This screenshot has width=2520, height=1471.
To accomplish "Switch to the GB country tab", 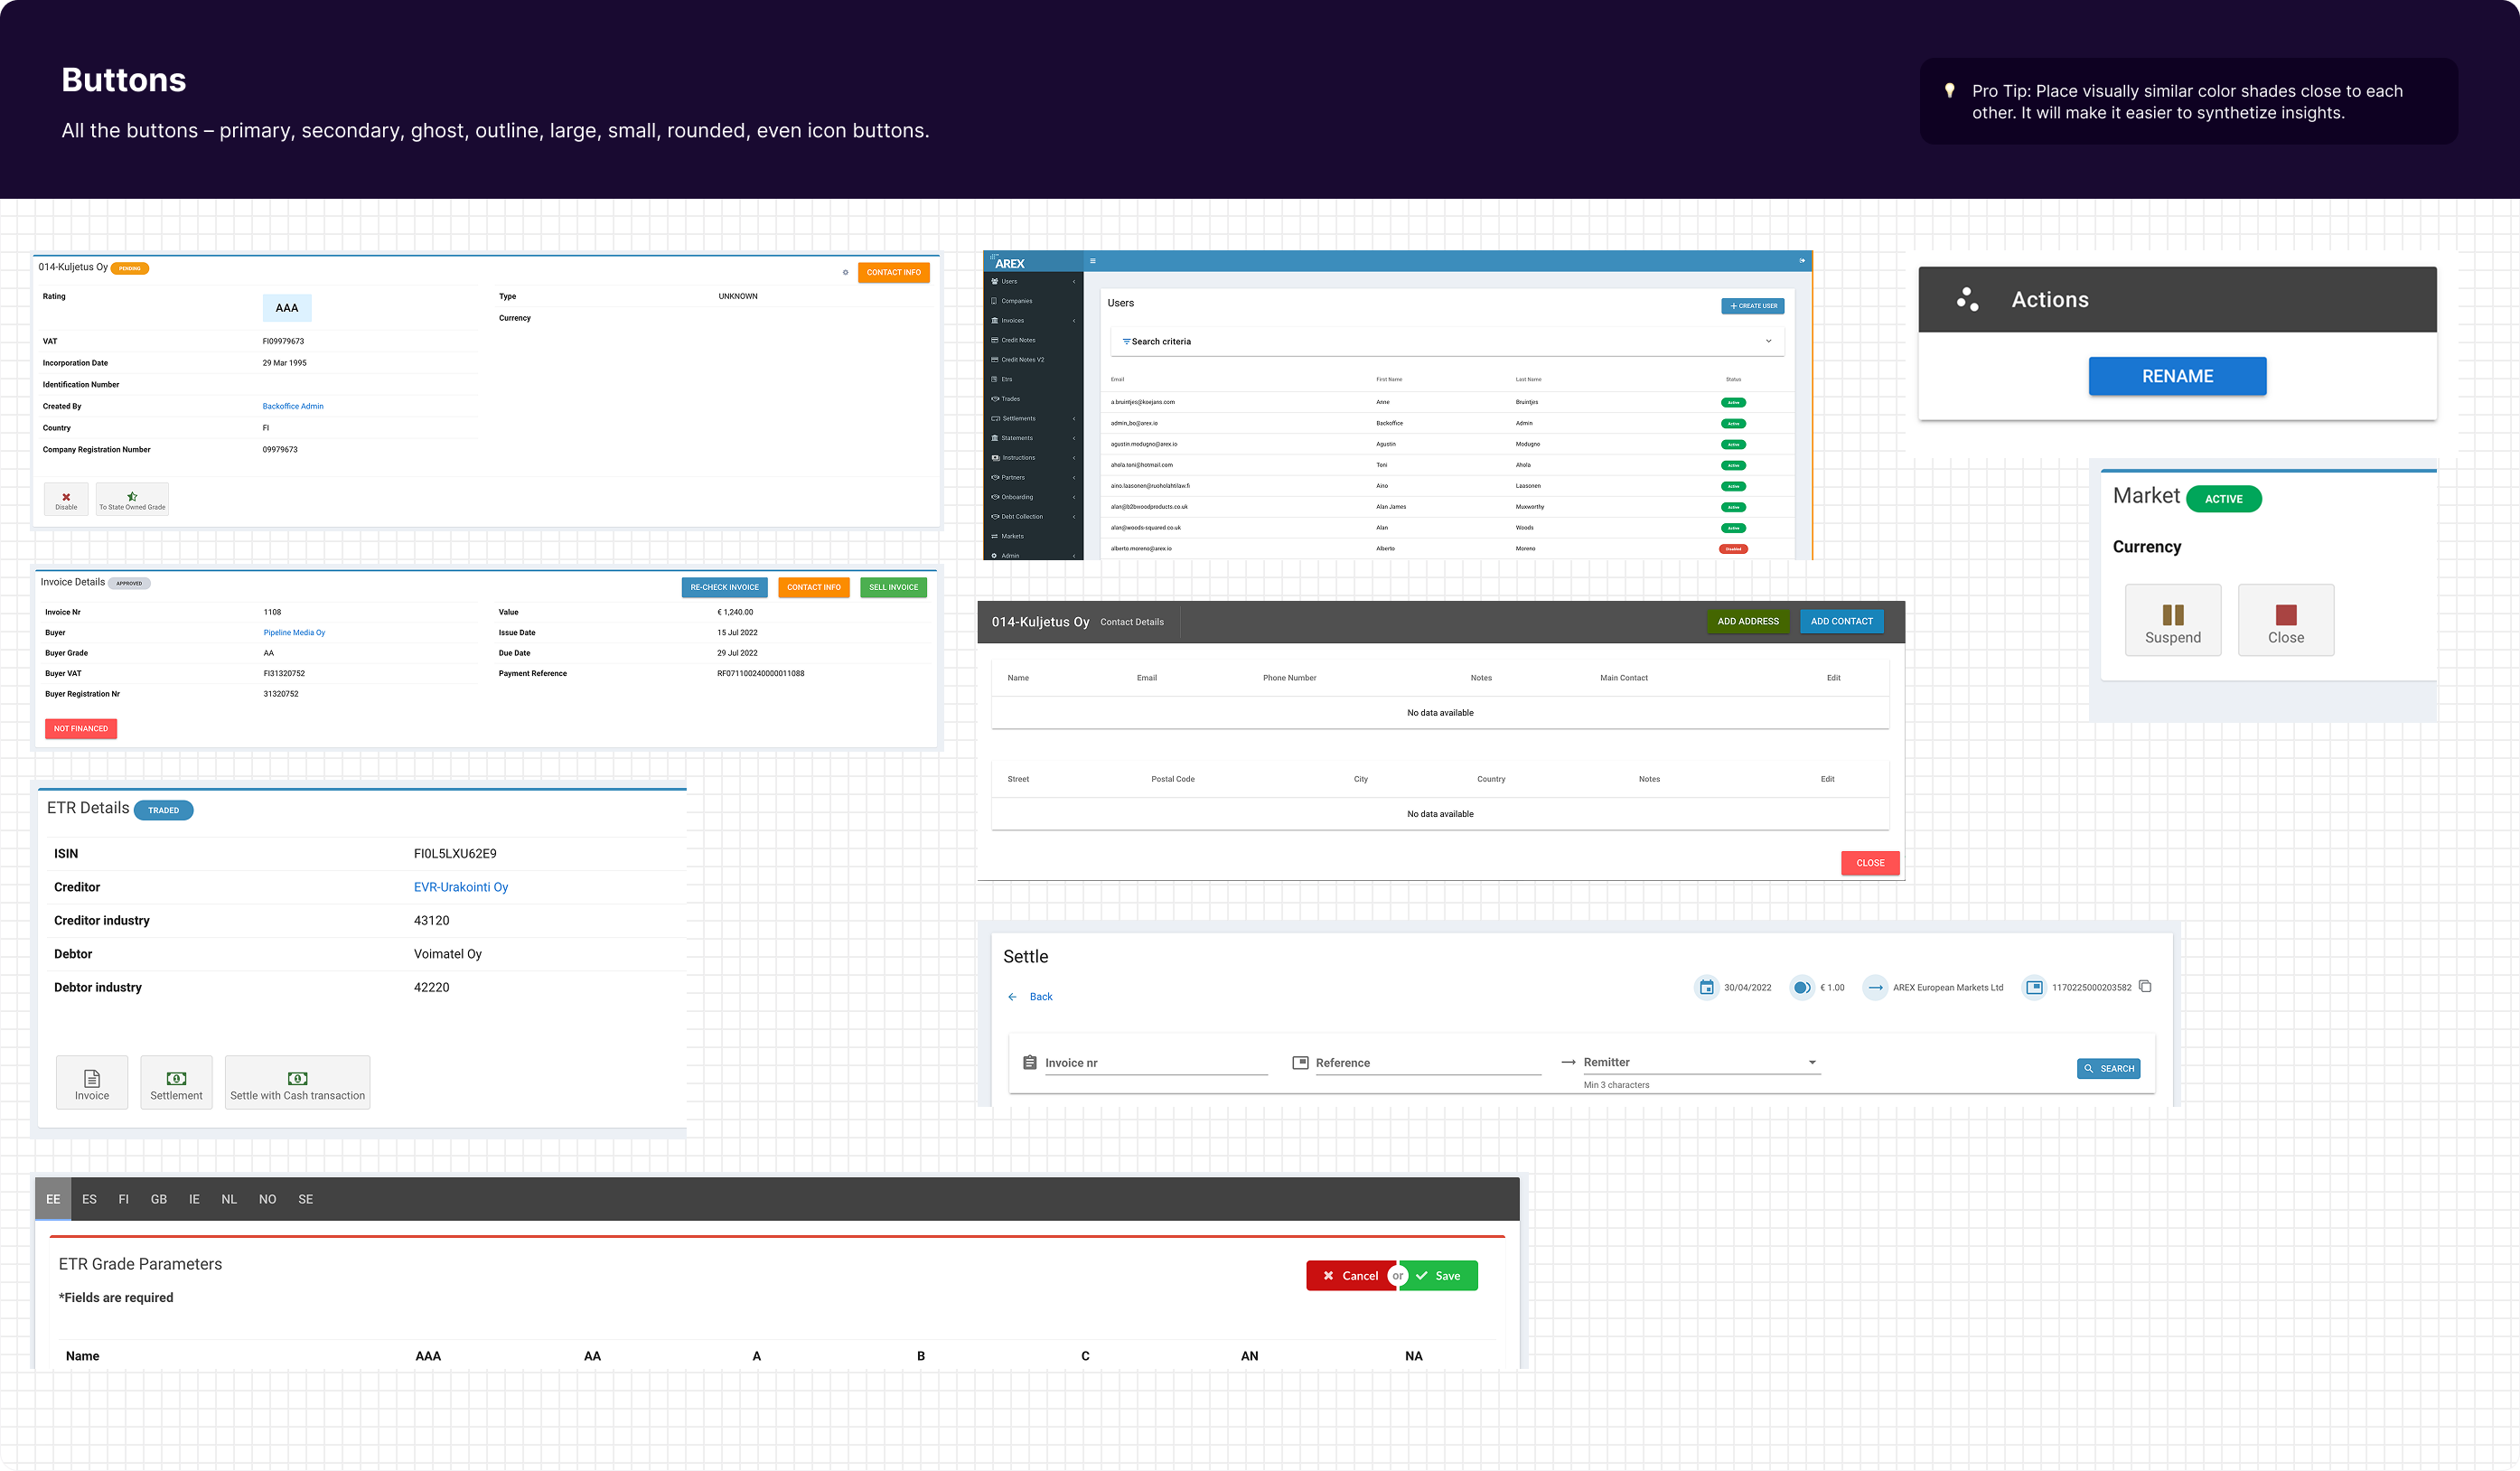I will [159, 1199].
